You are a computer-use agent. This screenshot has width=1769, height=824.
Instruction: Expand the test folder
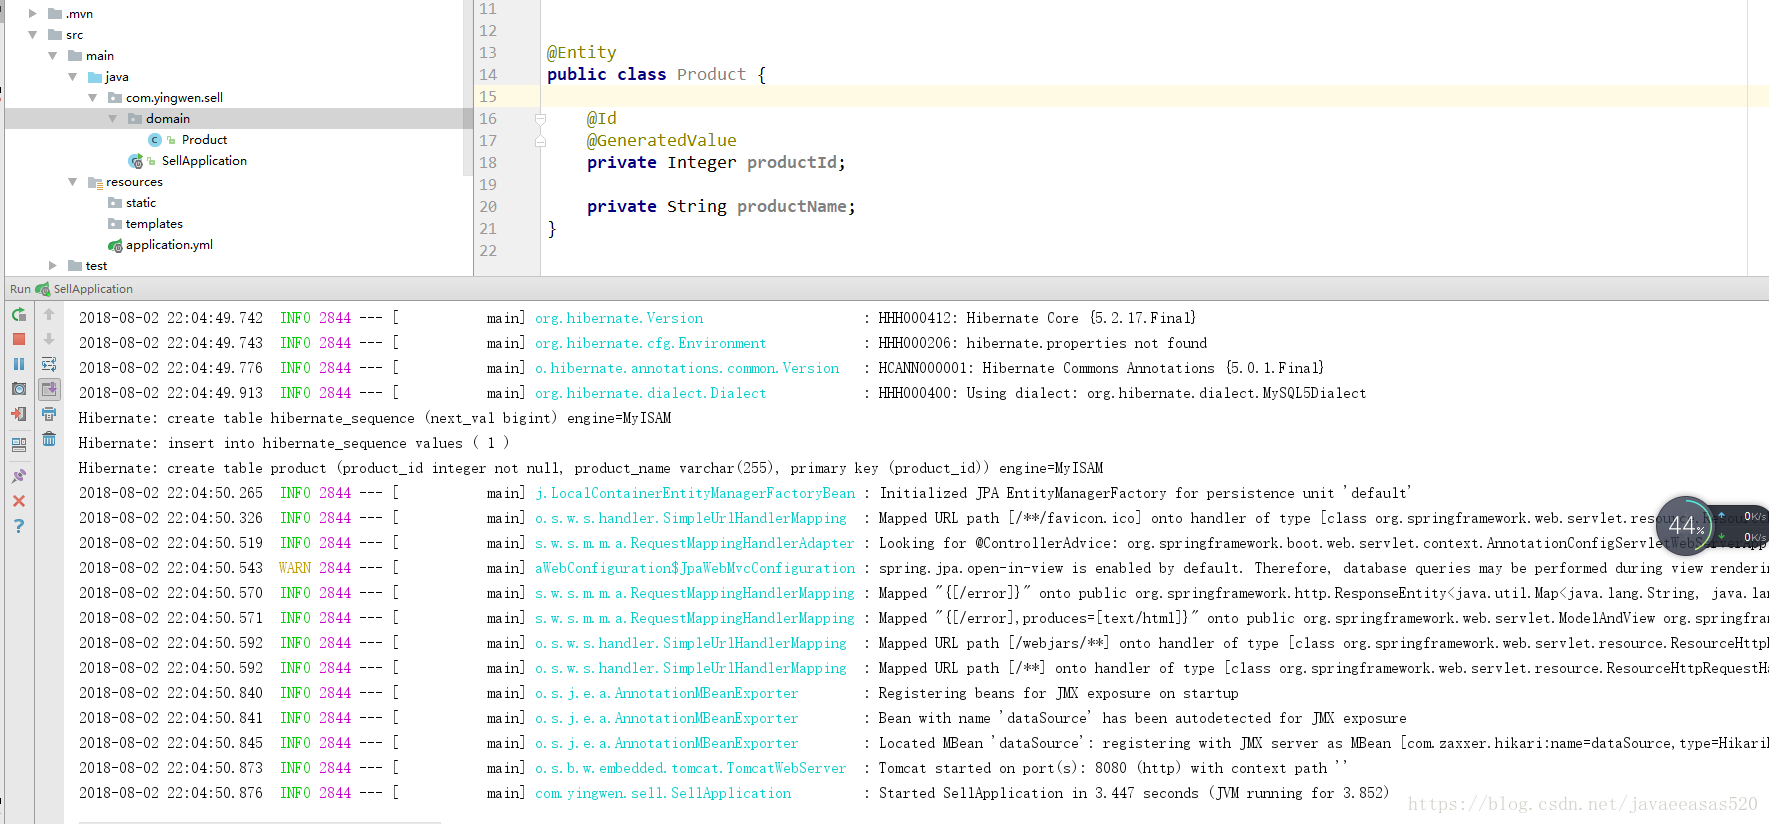[53, 266]
